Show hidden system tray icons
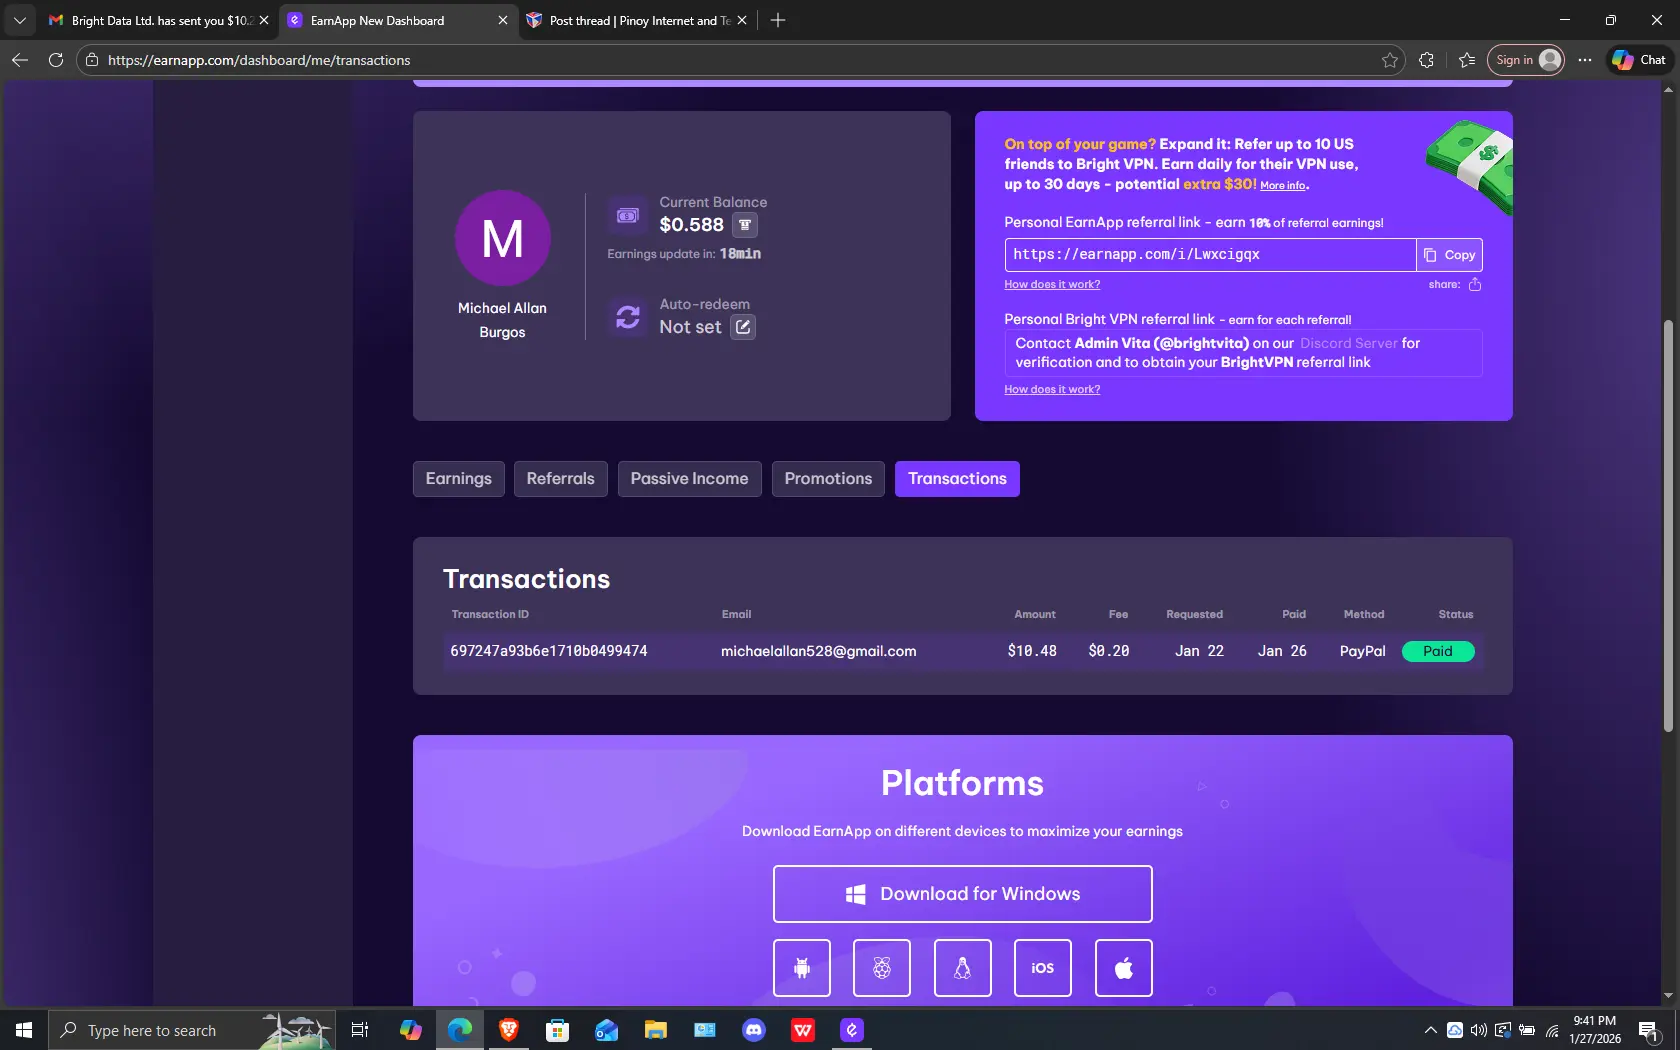1680x1050 pixels. click(1431, 1030)
